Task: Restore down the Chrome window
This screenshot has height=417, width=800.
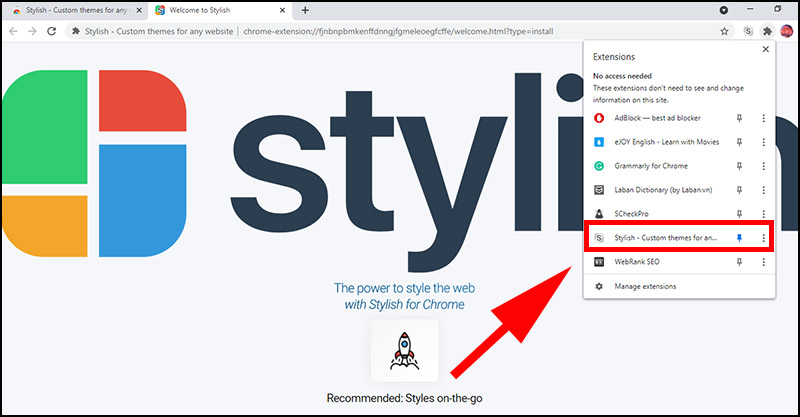Action: click(778, 9)
